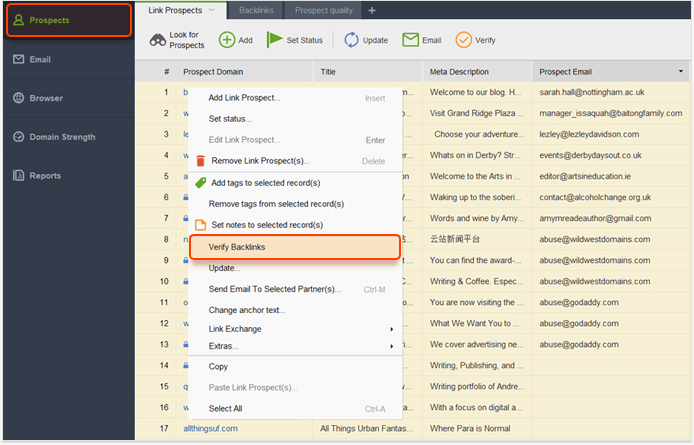Choose Send Email To Selected Partner(s)

(295, 289)
